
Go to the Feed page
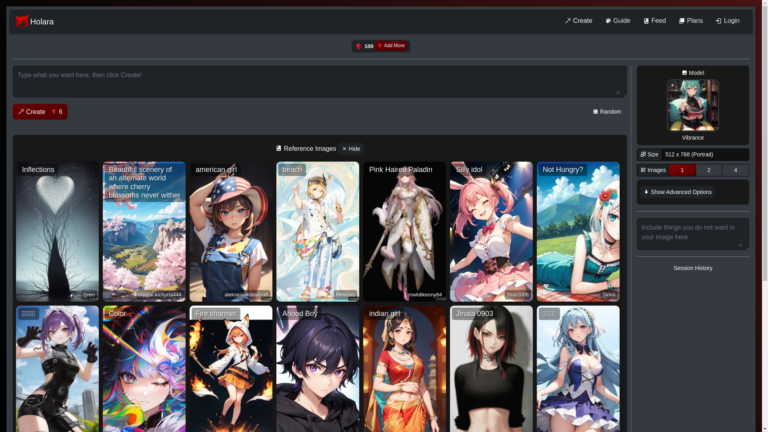point(654,21)
